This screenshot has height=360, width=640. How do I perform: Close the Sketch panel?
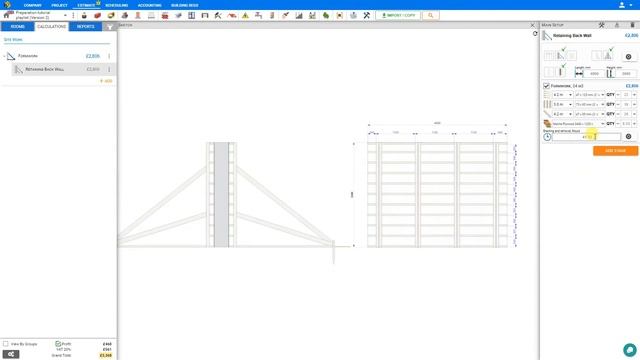(532, 25)
